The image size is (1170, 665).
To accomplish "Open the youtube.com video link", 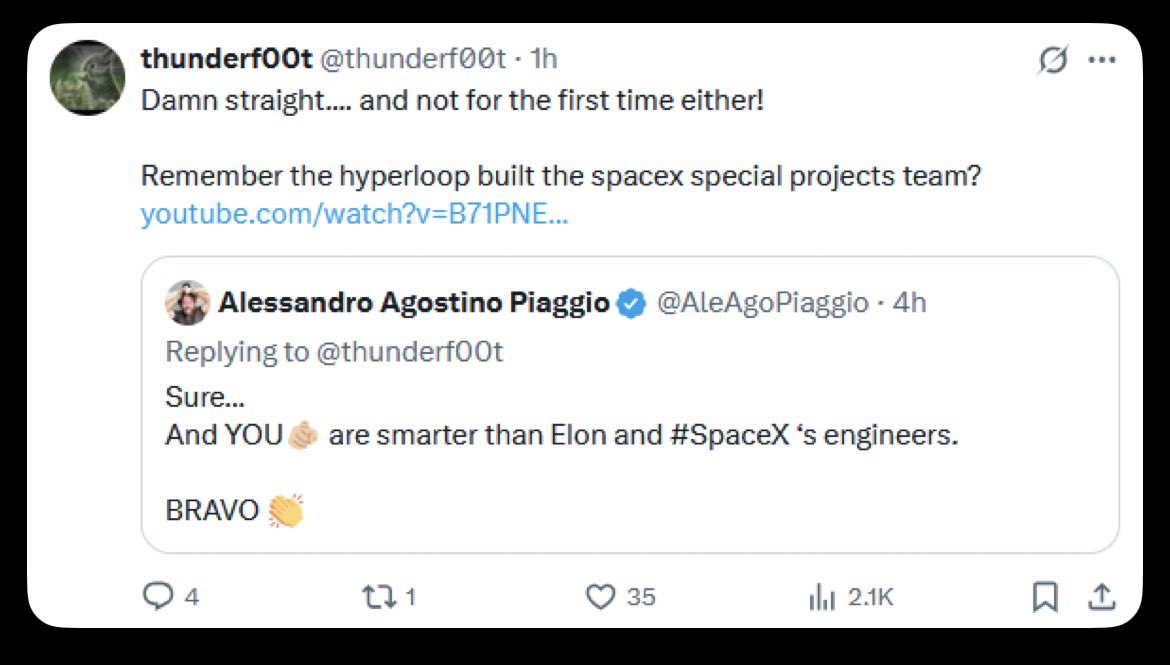I will click(354, 214).
